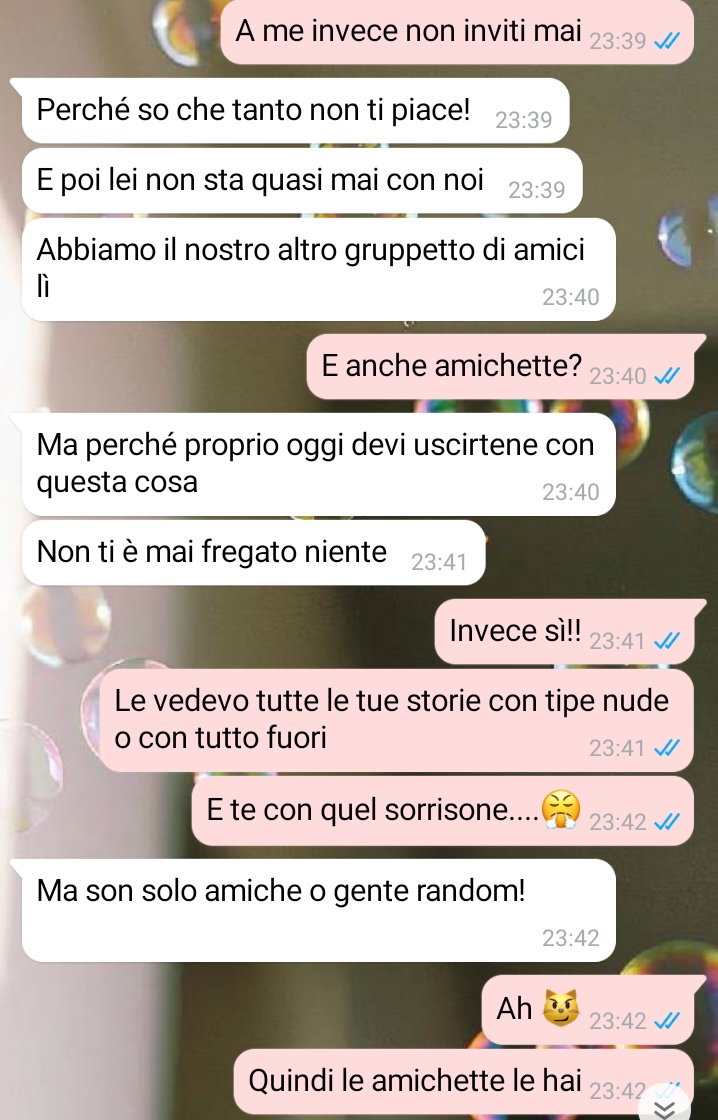Select message 'Non ti è mai fregato niente'
Image resolution: width=718 pixels, height=1120 pixels.
click(254, 553)
